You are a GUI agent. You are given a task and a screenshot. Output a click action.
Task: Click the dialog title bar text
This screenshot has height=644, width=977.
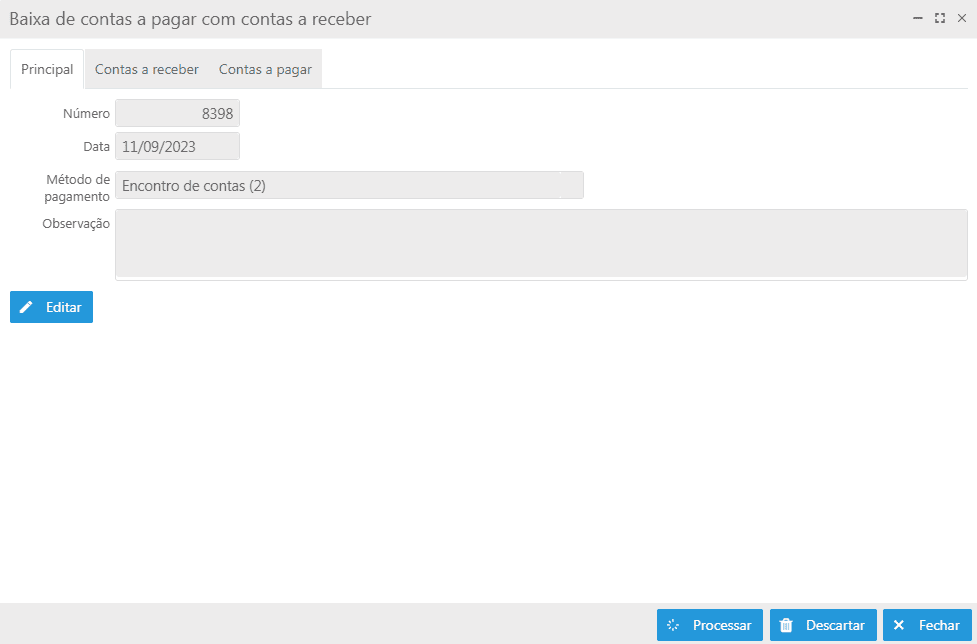(190, 19)
